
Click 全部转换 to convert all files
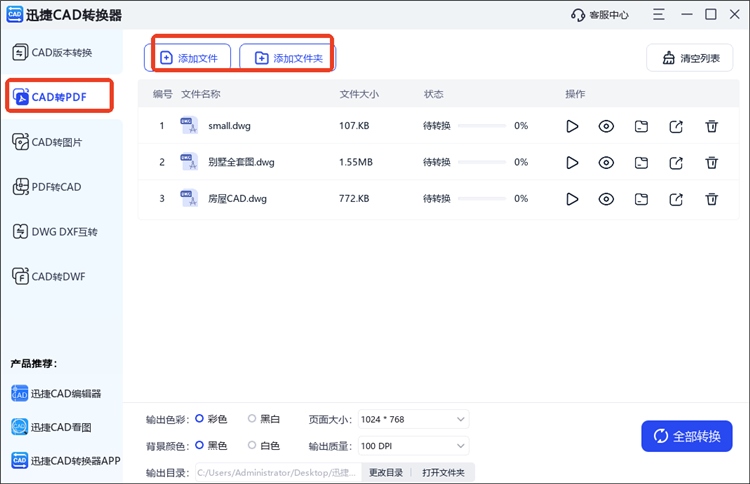(687, 436)
